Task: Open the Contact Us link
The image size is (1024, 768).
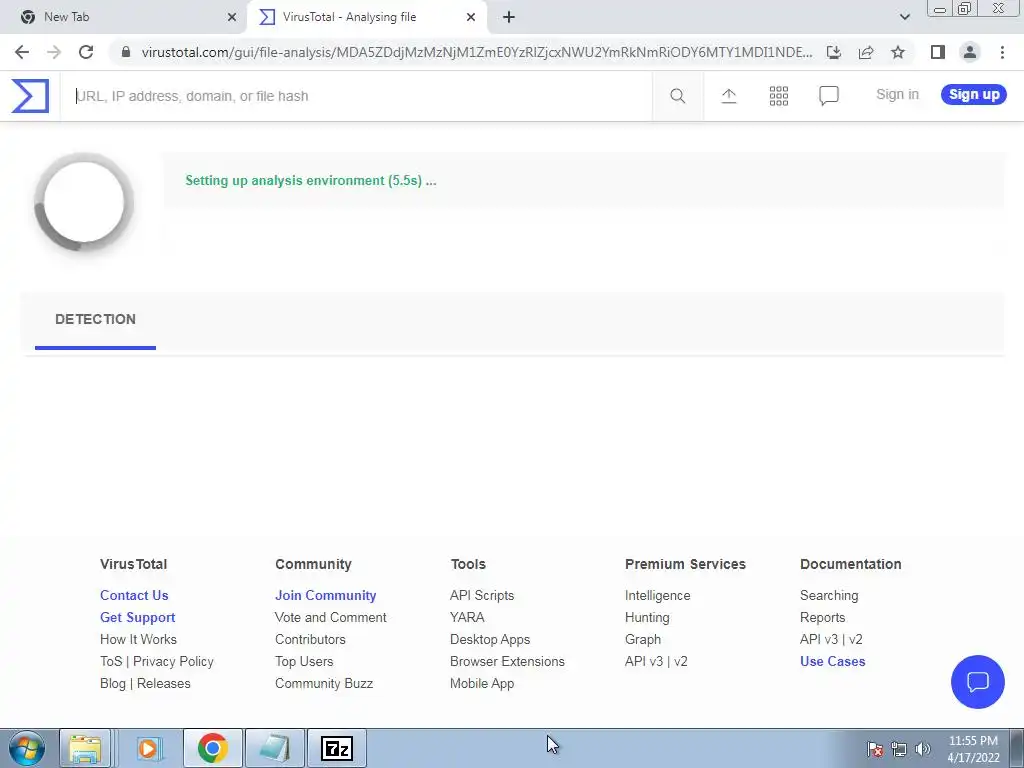Action: click(x=134, y=596)
